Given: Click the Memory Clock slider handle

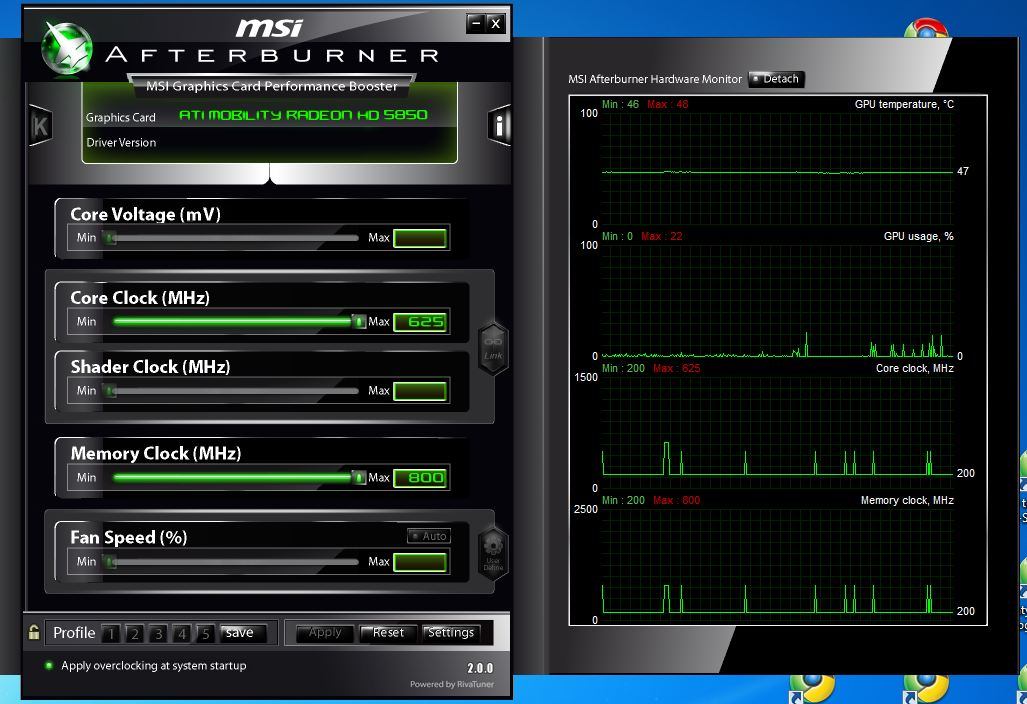Looking at the screenshot, I should (x=358, y=477).
